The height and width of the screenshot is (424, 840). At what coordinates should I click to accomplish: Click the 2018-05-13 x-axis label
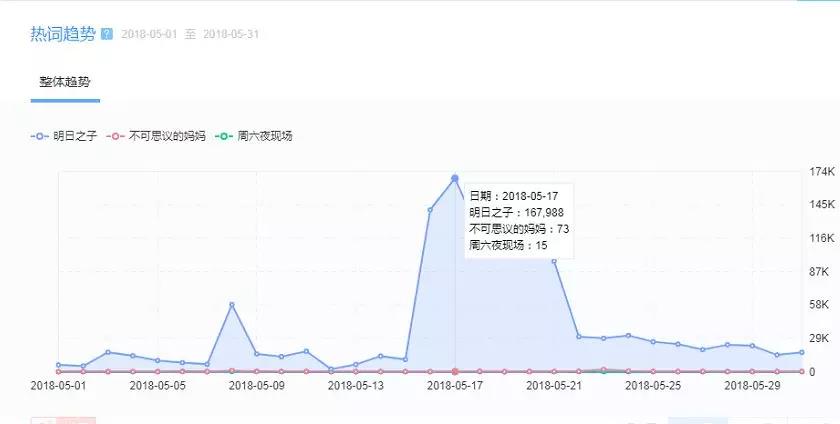coord(356,385)
